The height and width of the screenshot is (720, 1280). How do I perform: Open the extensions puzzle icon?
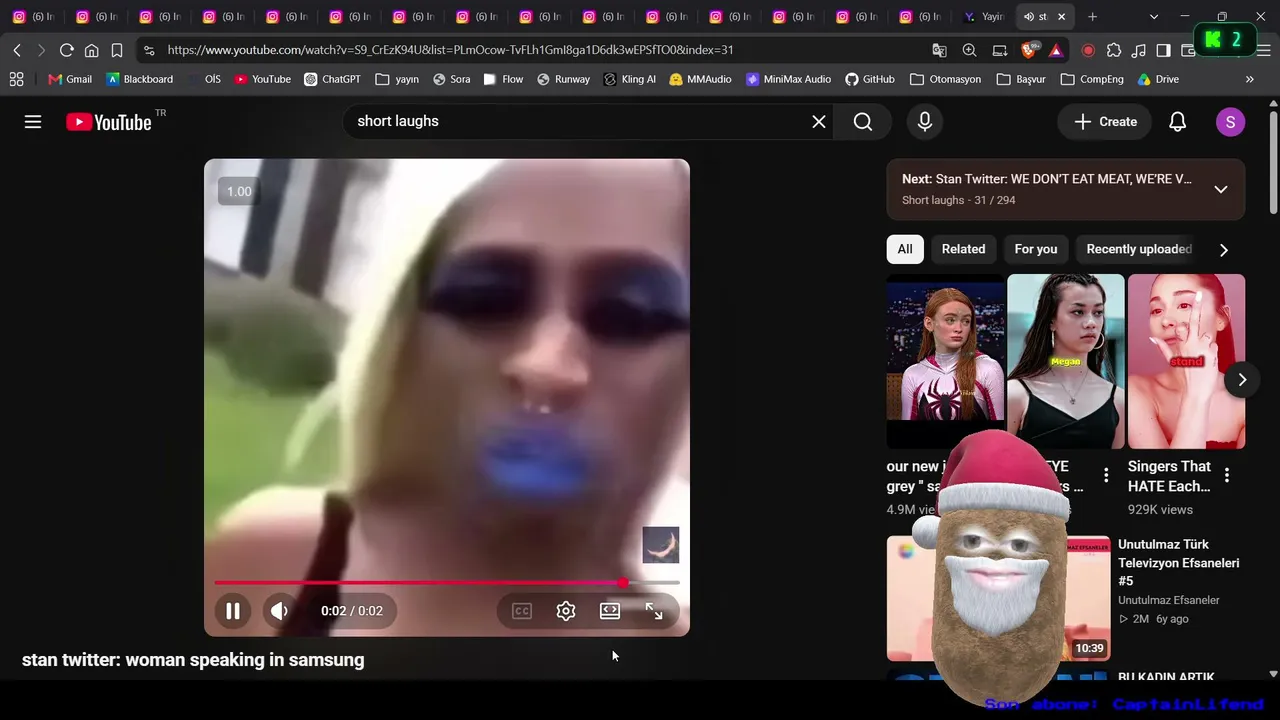pyautogui.click(x=1114, y=50)
